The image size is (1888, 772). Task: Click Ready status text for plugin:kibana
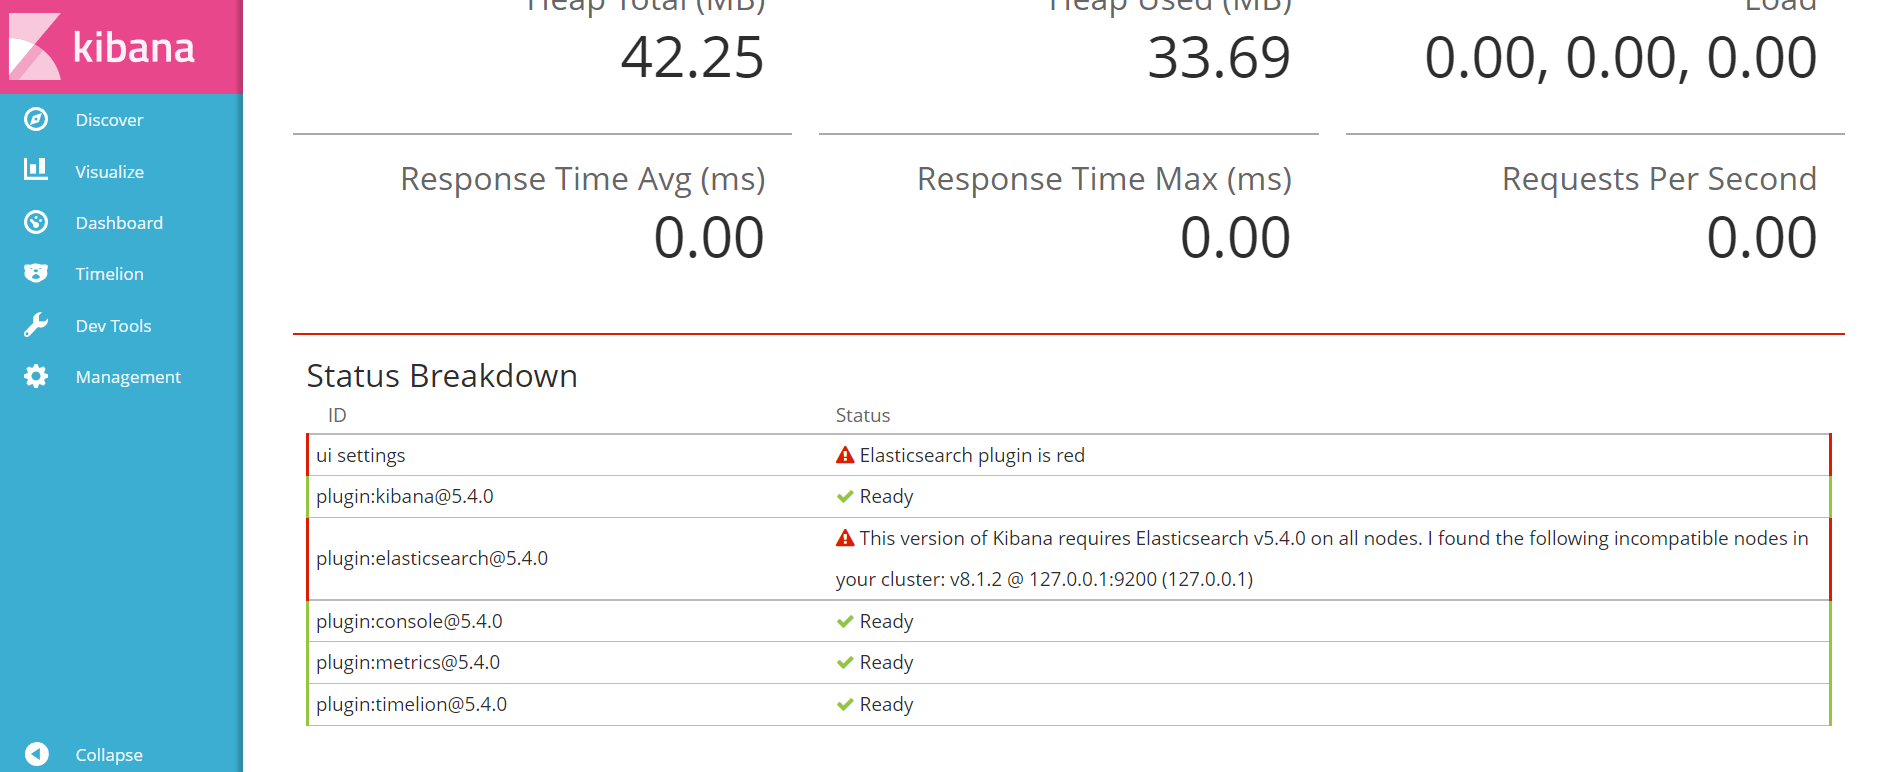[887, 496]
